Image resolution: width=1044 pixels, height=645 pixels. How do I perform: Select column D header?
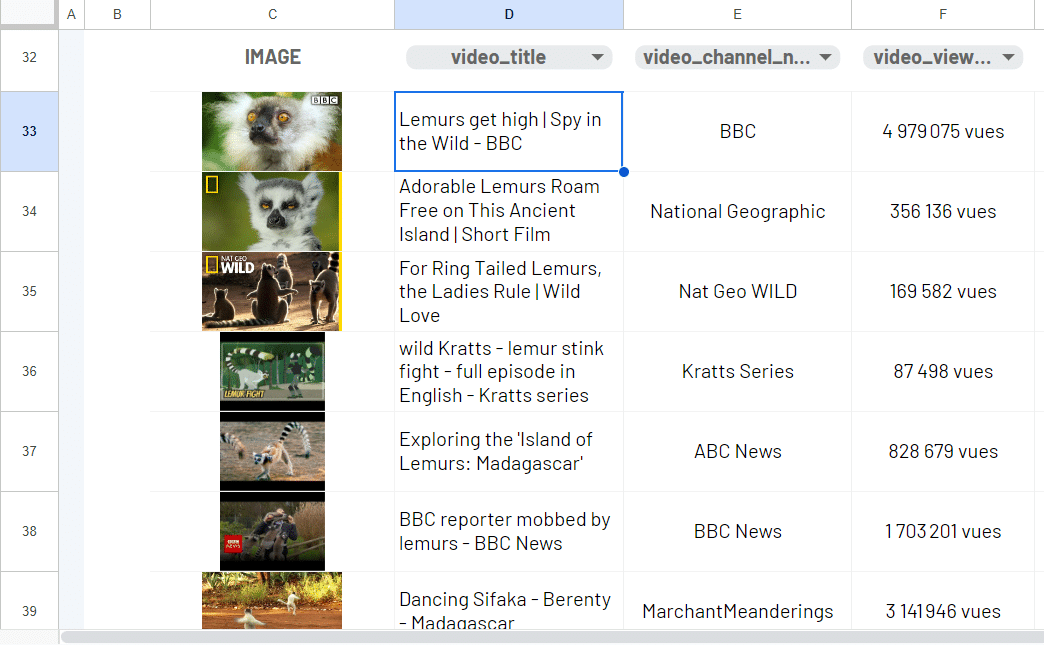pos(509,14)
